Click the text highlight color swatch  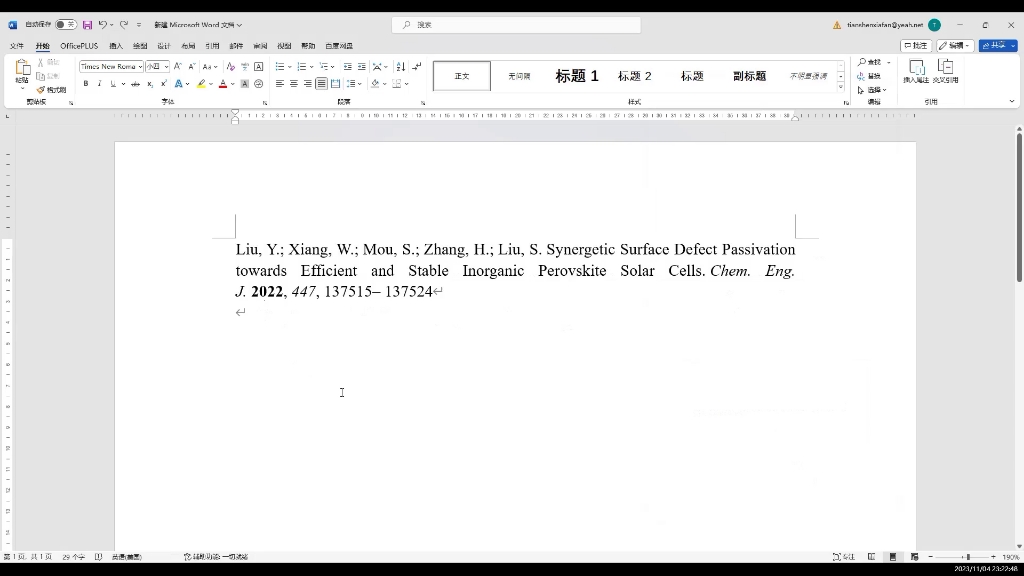tap(201, 84)
